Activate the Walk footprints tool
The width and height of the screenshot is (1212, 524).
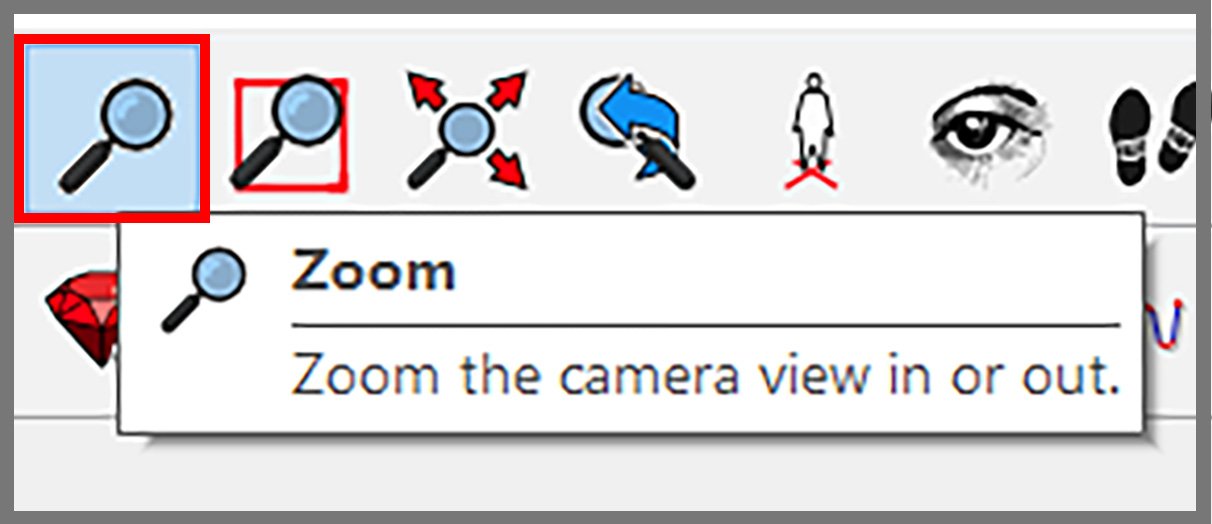pyautogui.click(x=1150, y=132)
